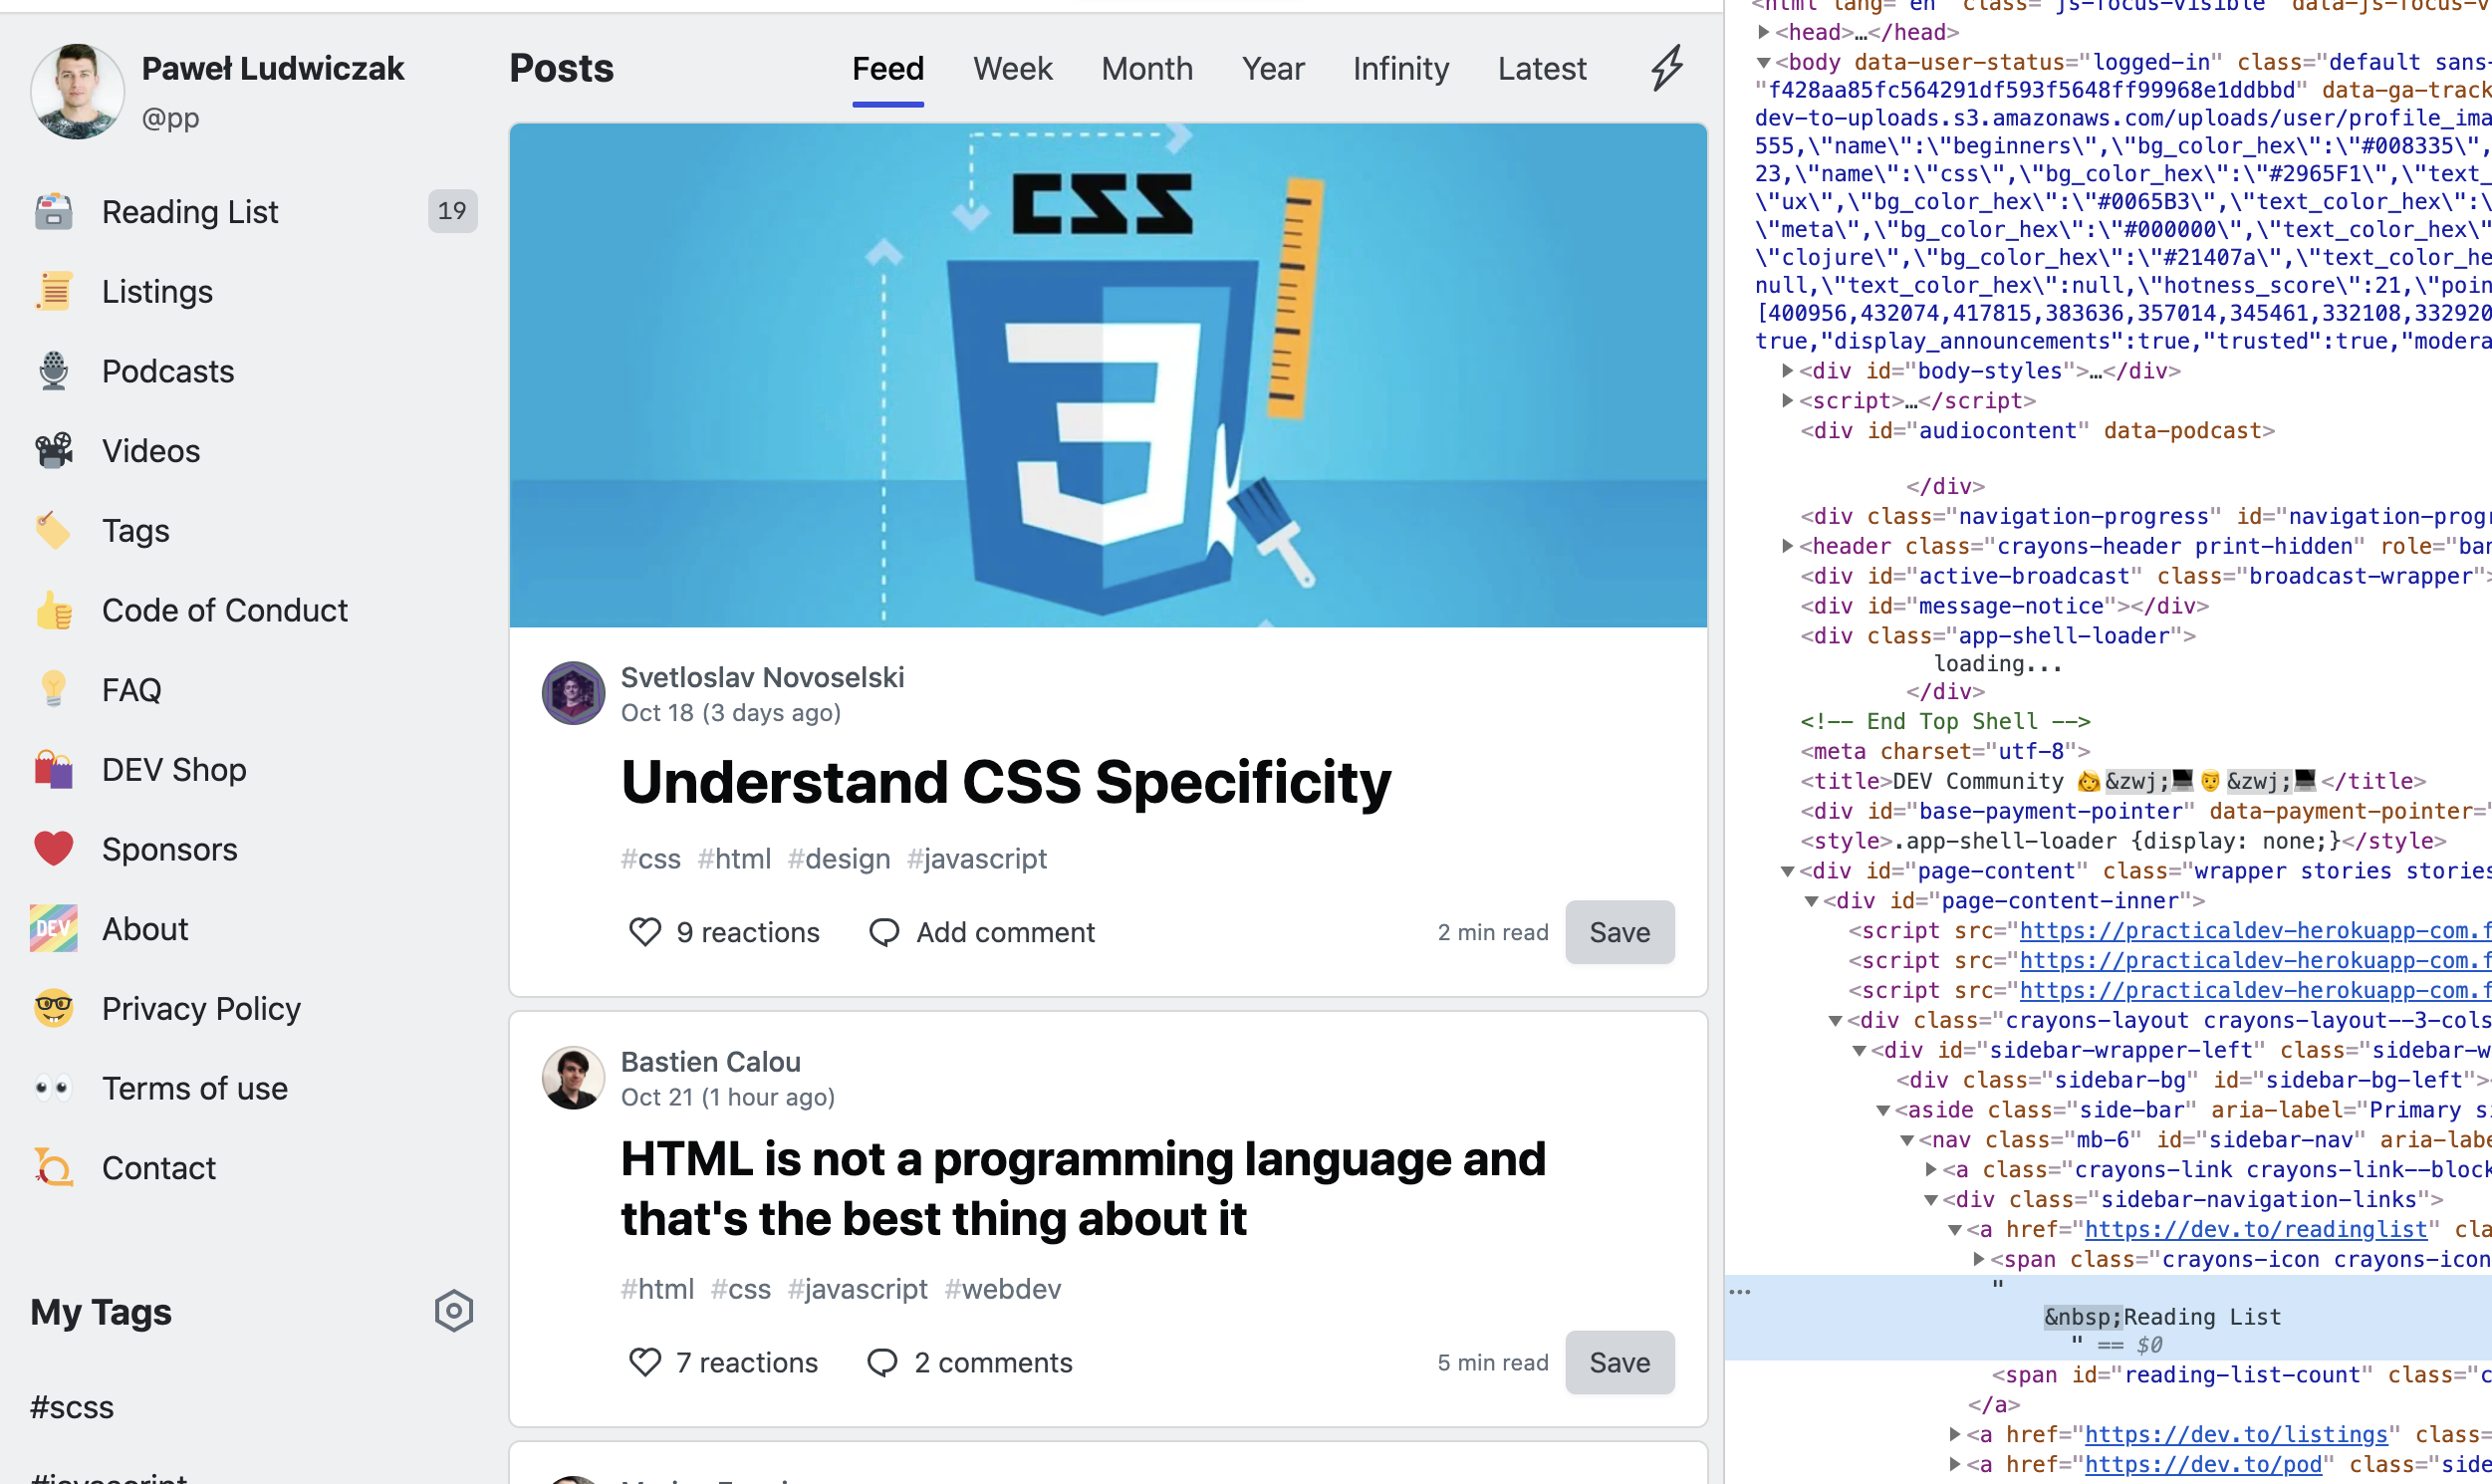Open Paweł Ludwiczak profile avatar

pyautogui.click(x=78, y=91)
